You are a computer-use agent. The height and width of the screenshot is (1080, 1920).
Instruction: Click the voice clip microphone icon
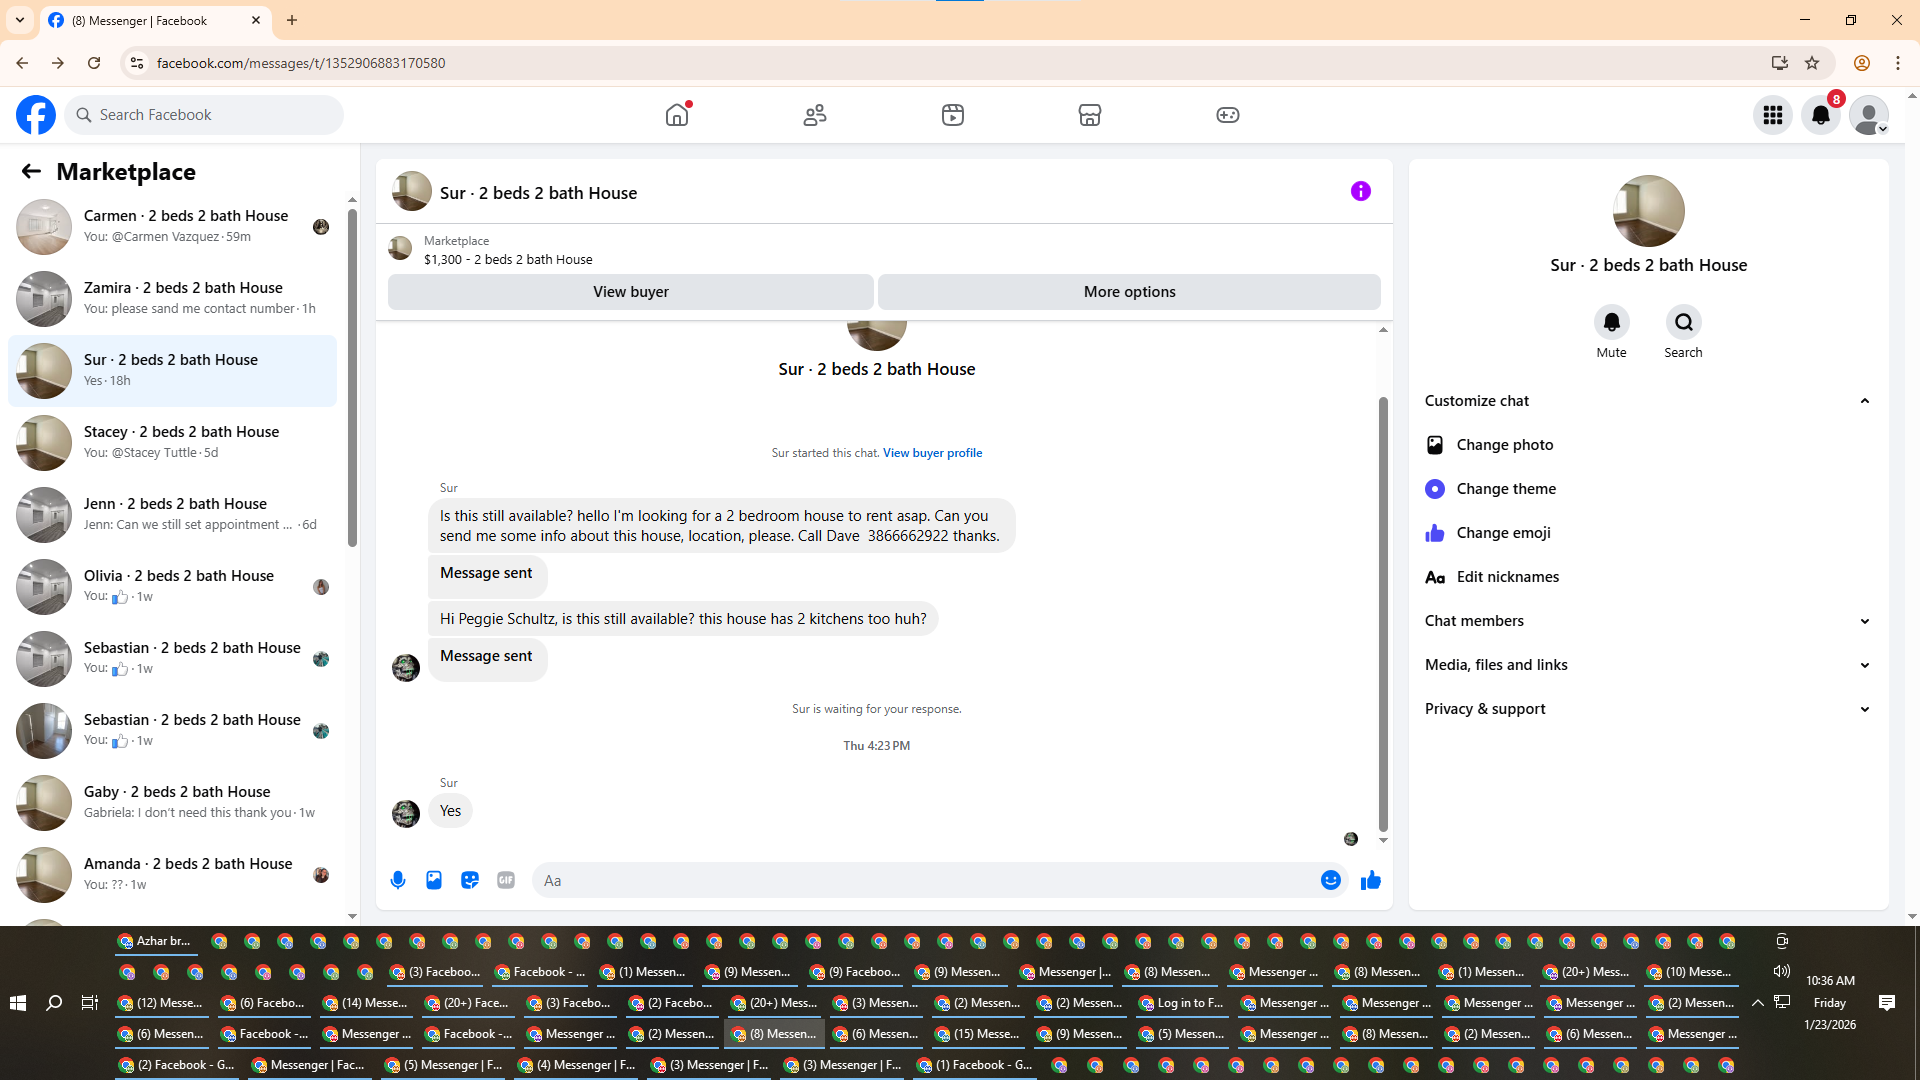click(x=398, y=880)
